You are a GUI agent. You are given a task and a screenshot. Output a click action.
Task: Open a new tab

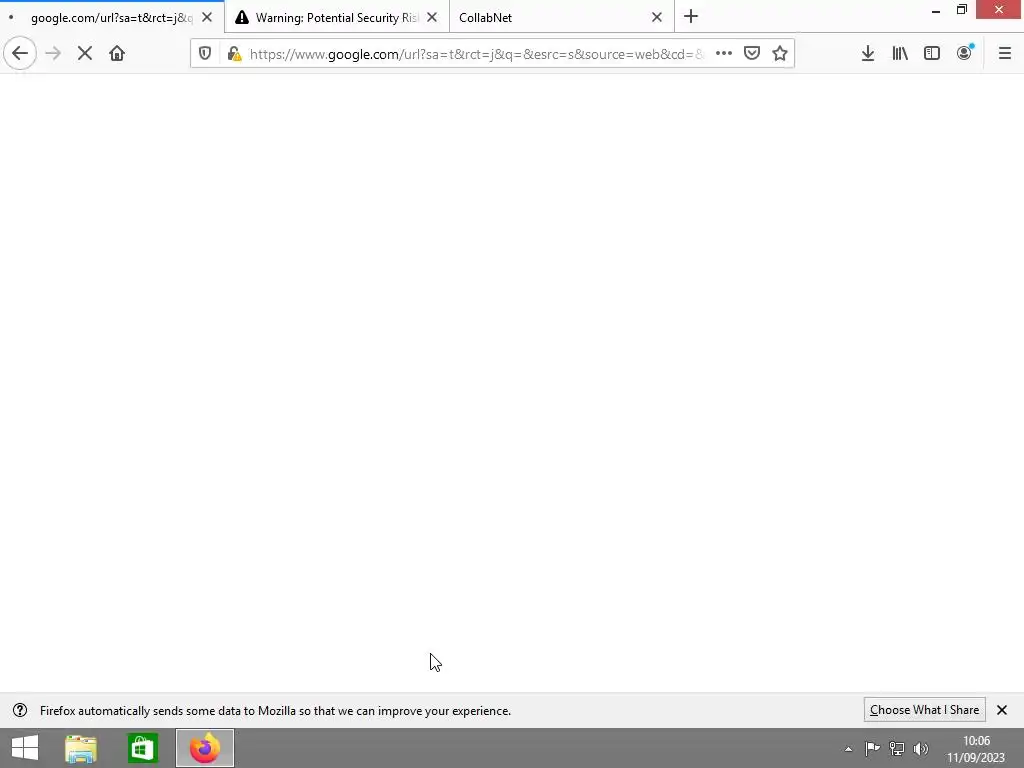pos(691,17)
